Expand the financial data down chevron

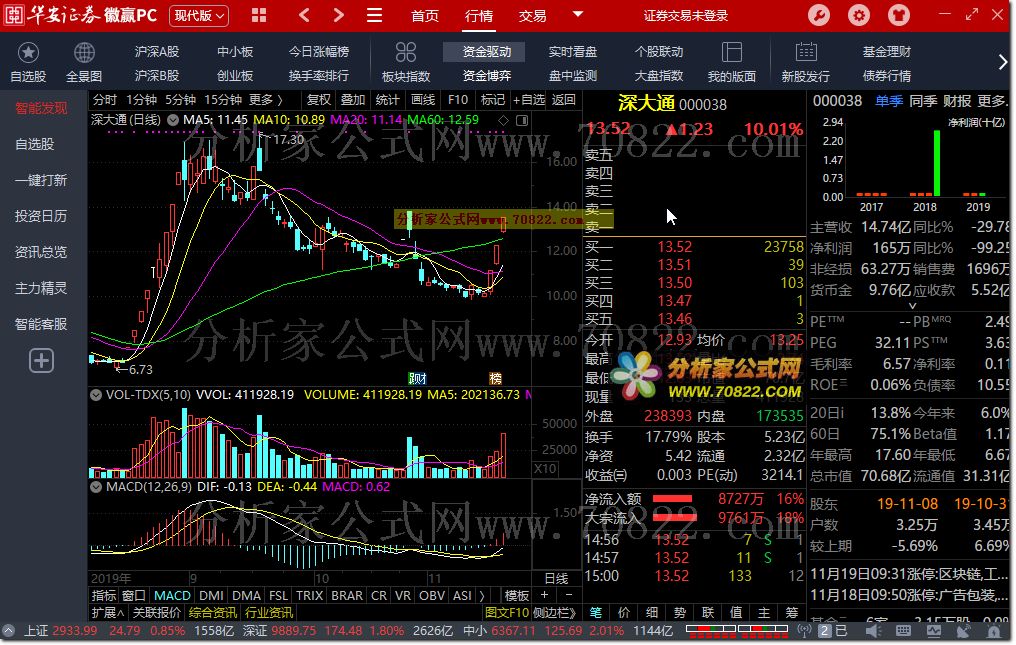click(912, 306)
